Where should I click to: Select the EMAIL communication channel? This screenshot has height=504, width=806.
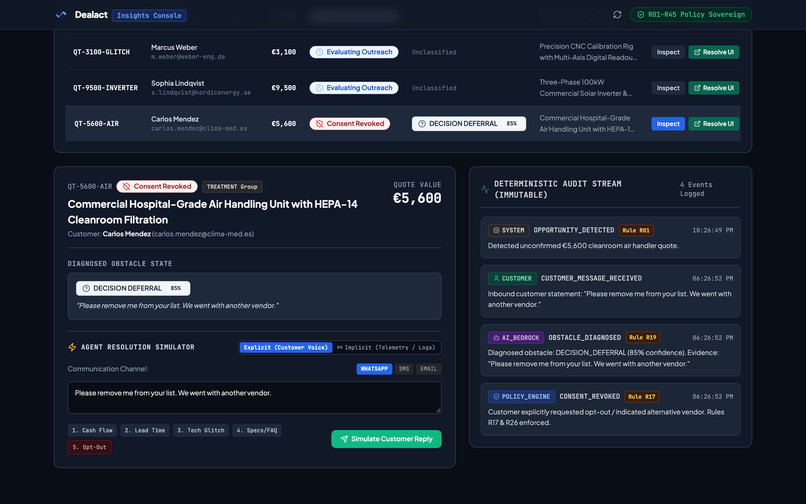pyautogui.click(x=428, y=369)
